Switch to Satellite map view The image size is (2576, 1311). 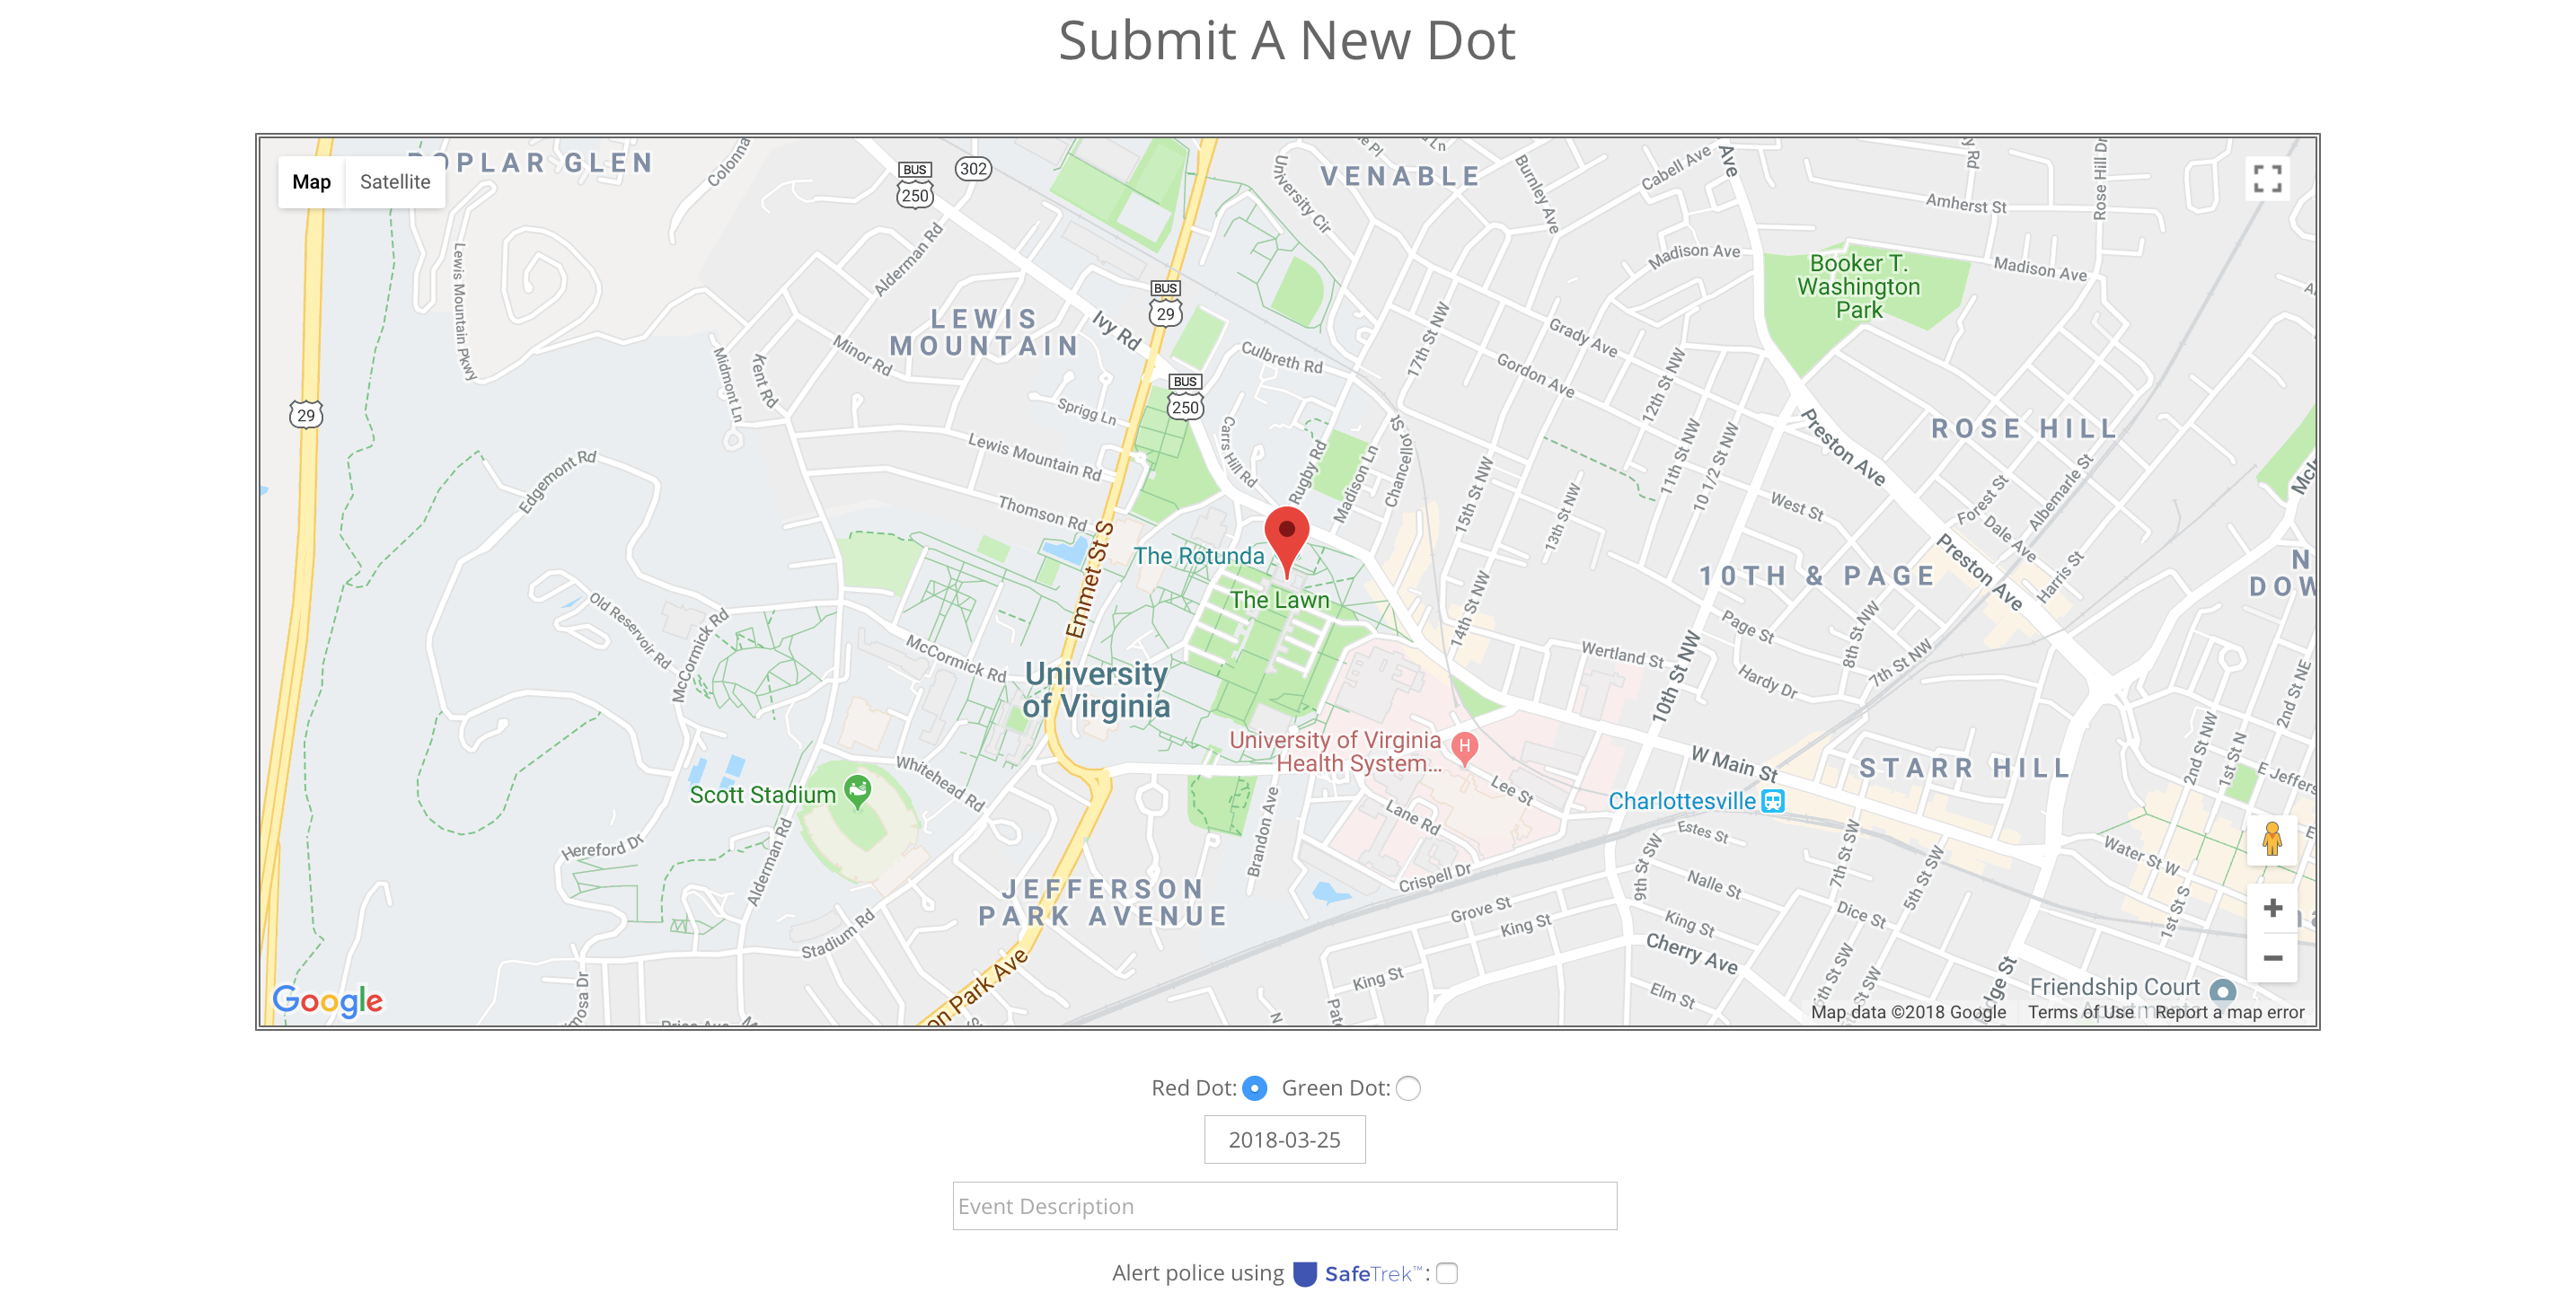395,182
